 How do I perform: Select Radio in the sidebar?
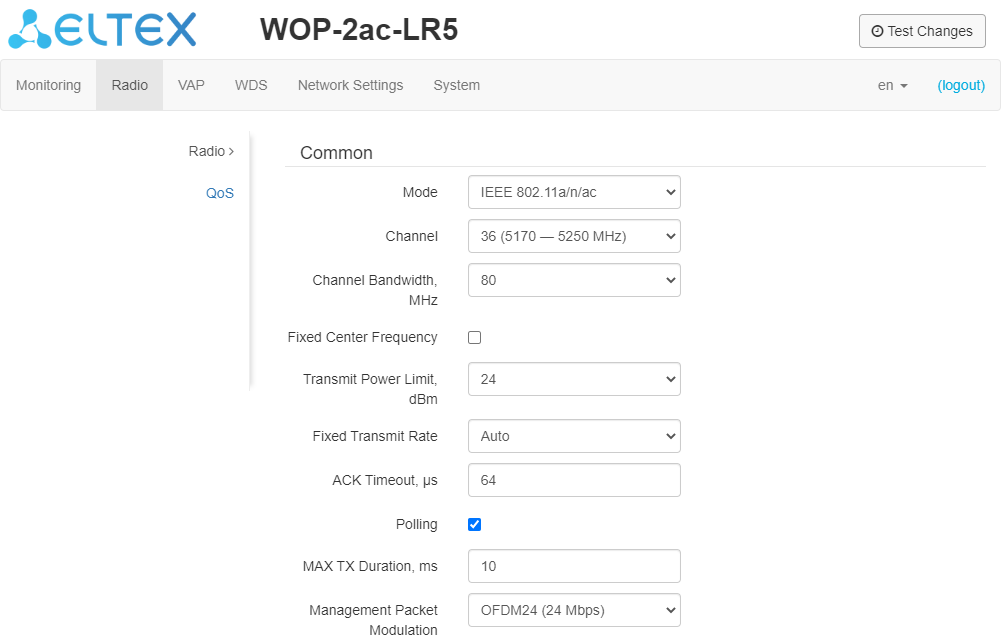click(x=210, y=151)
